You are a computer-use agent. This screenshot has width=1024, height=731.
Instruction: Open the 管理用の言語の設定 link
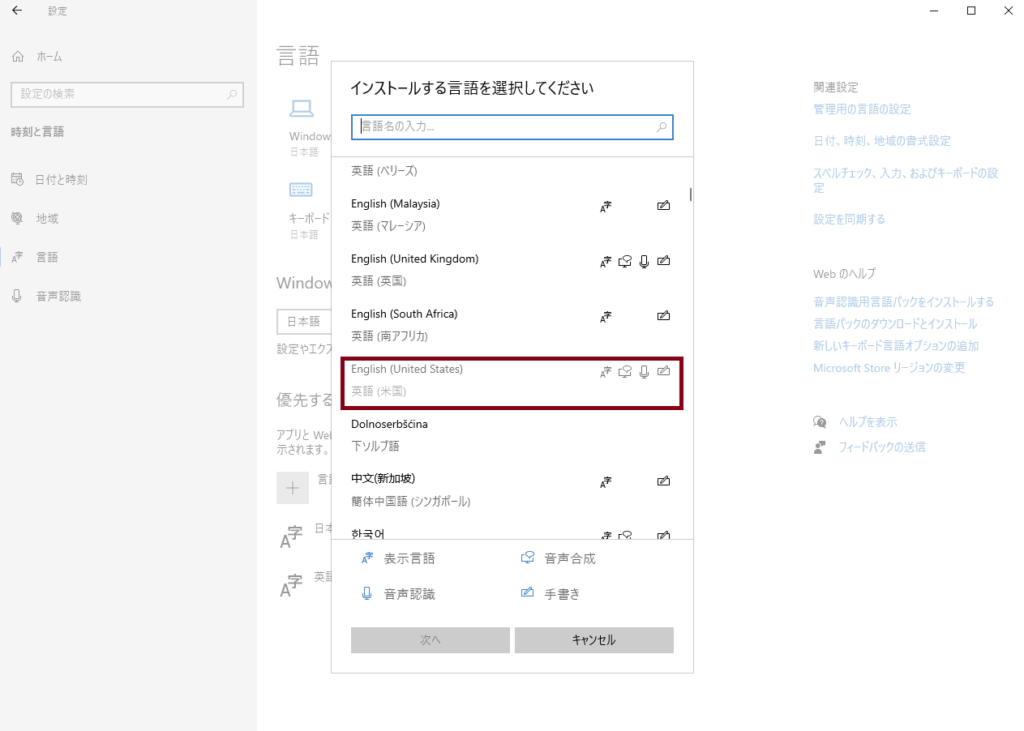pyautogui.click(x=862, y=109)
